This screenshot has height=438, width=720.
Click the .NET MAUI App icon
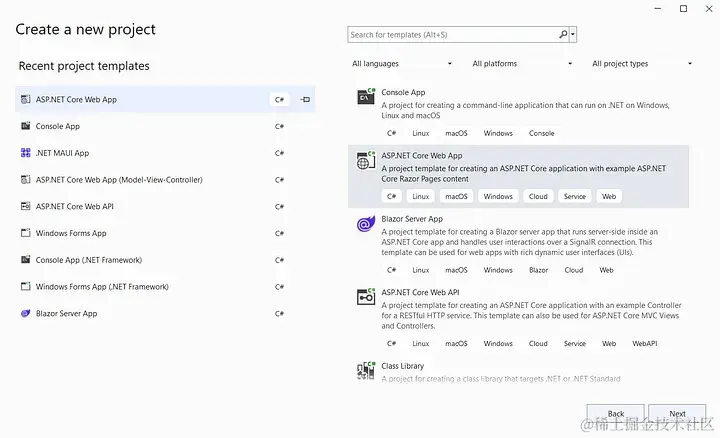(x=26, y=153)
